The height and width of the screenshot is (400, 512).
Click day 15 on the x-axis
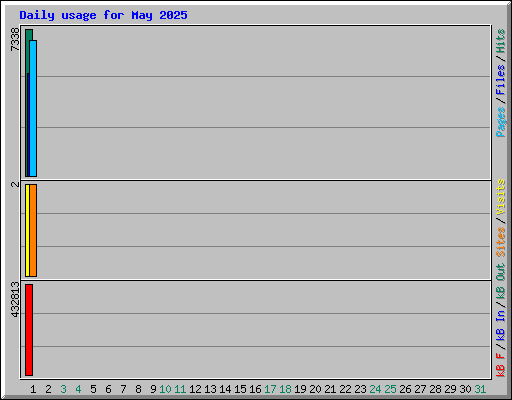[x=240, y=389]
